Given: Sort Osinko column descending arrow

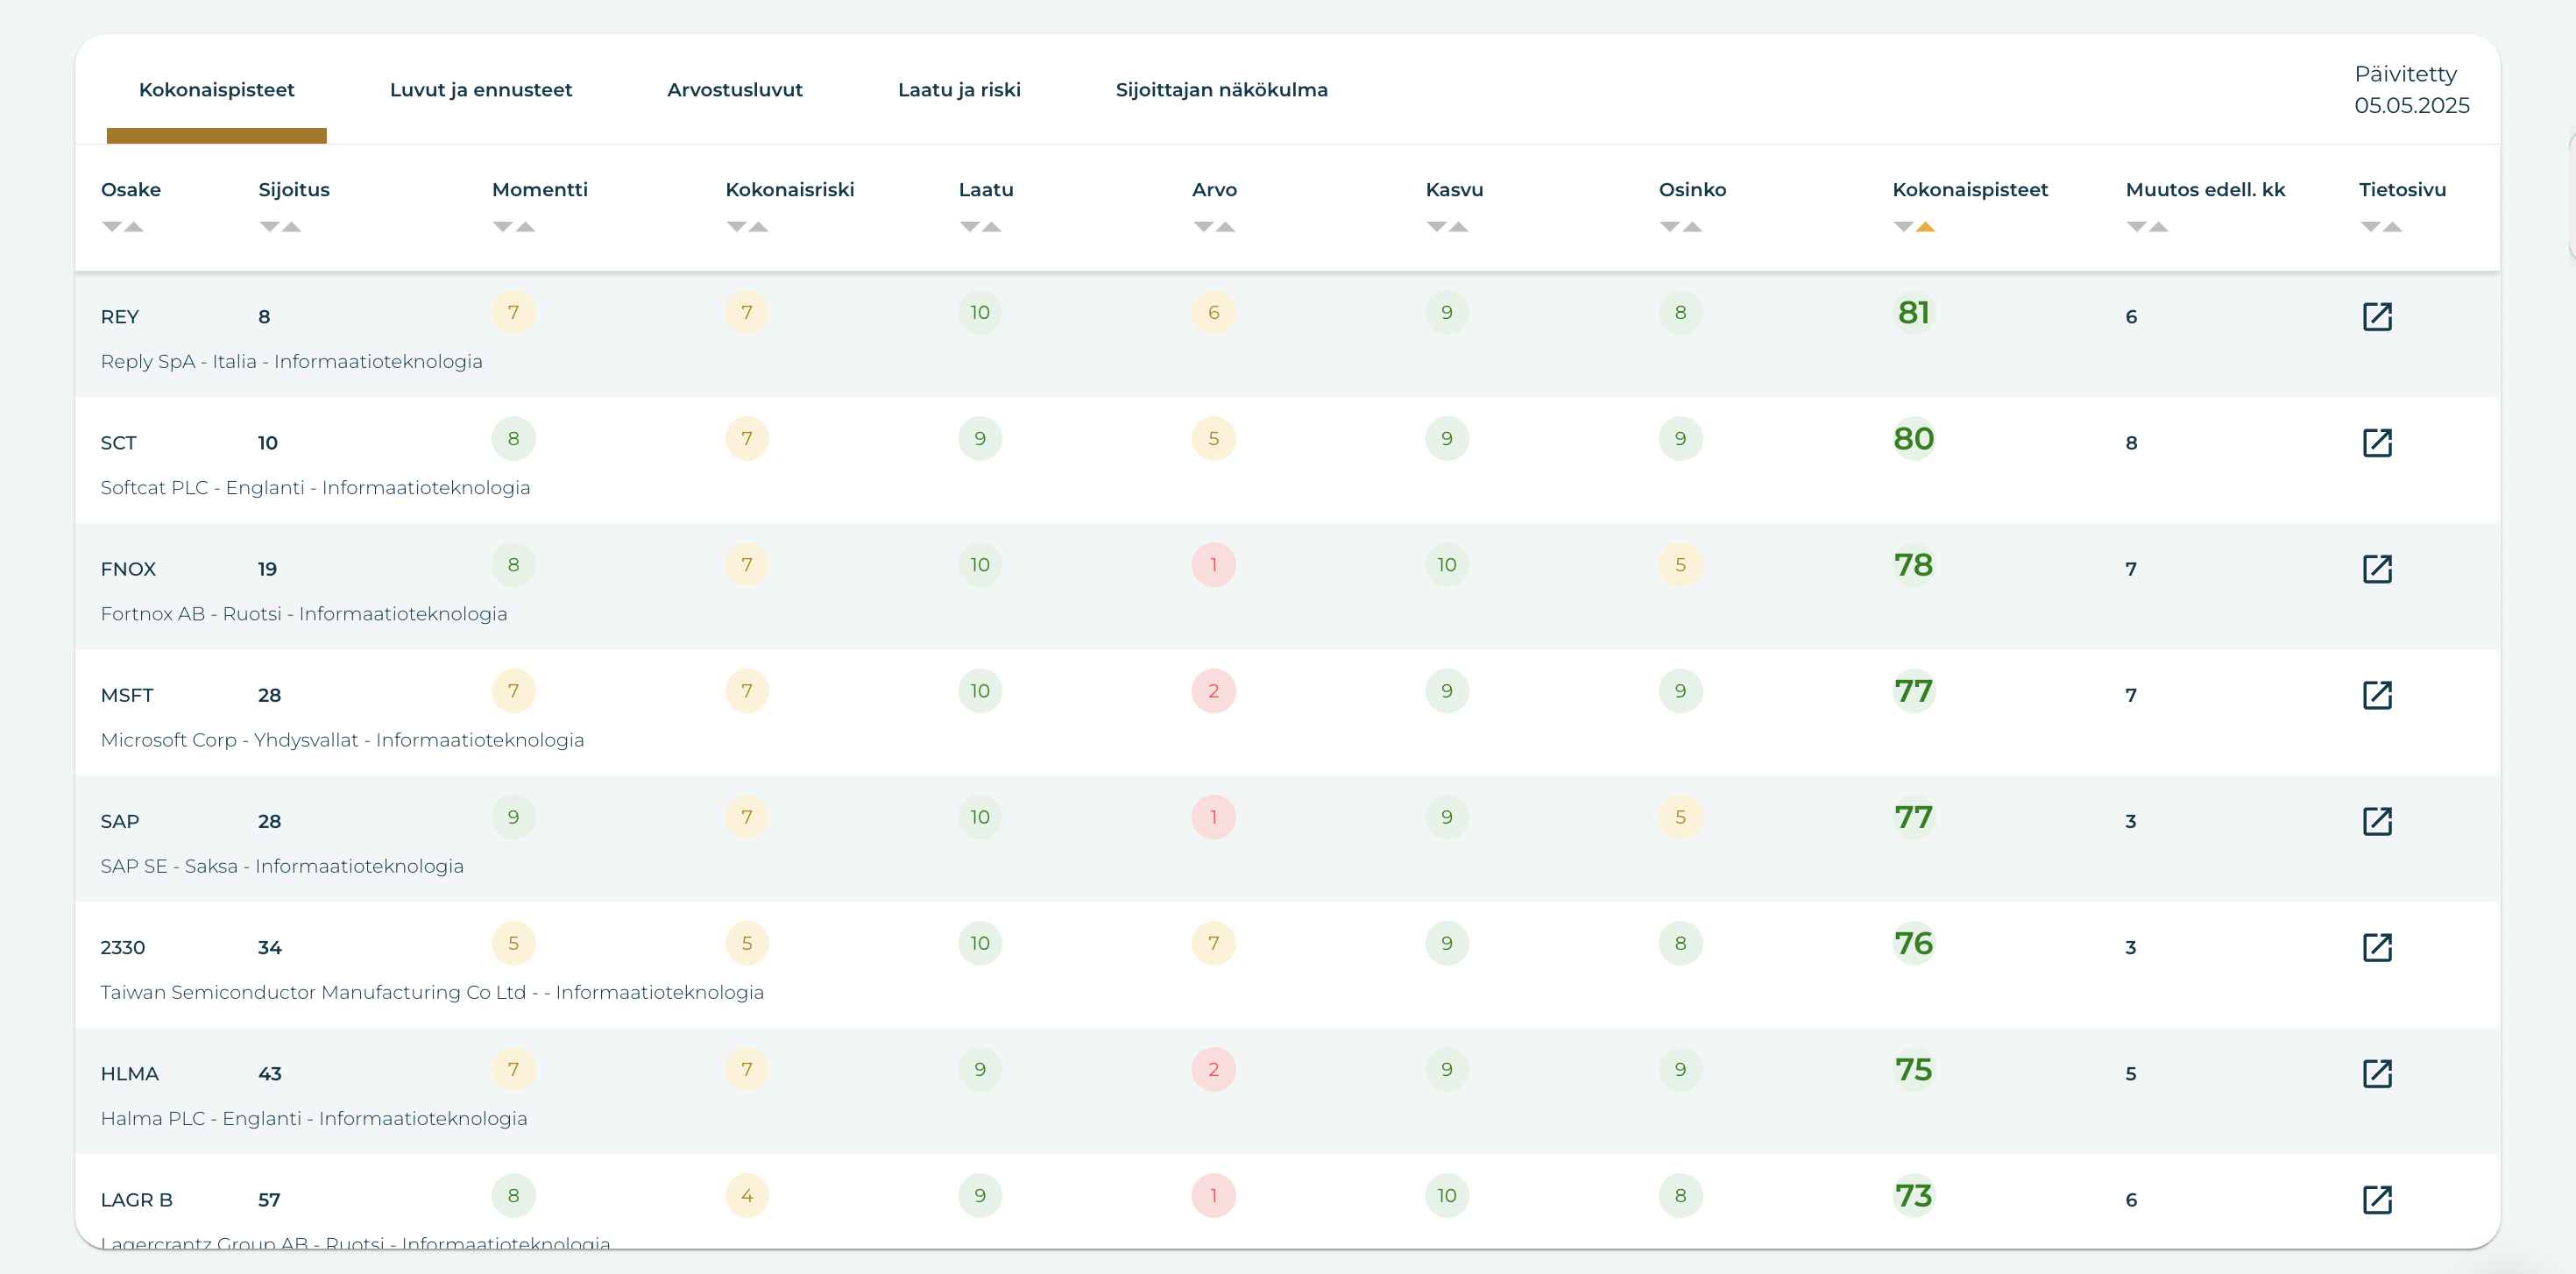Looking at the screenshot, I should click(x=1669, y=227).
